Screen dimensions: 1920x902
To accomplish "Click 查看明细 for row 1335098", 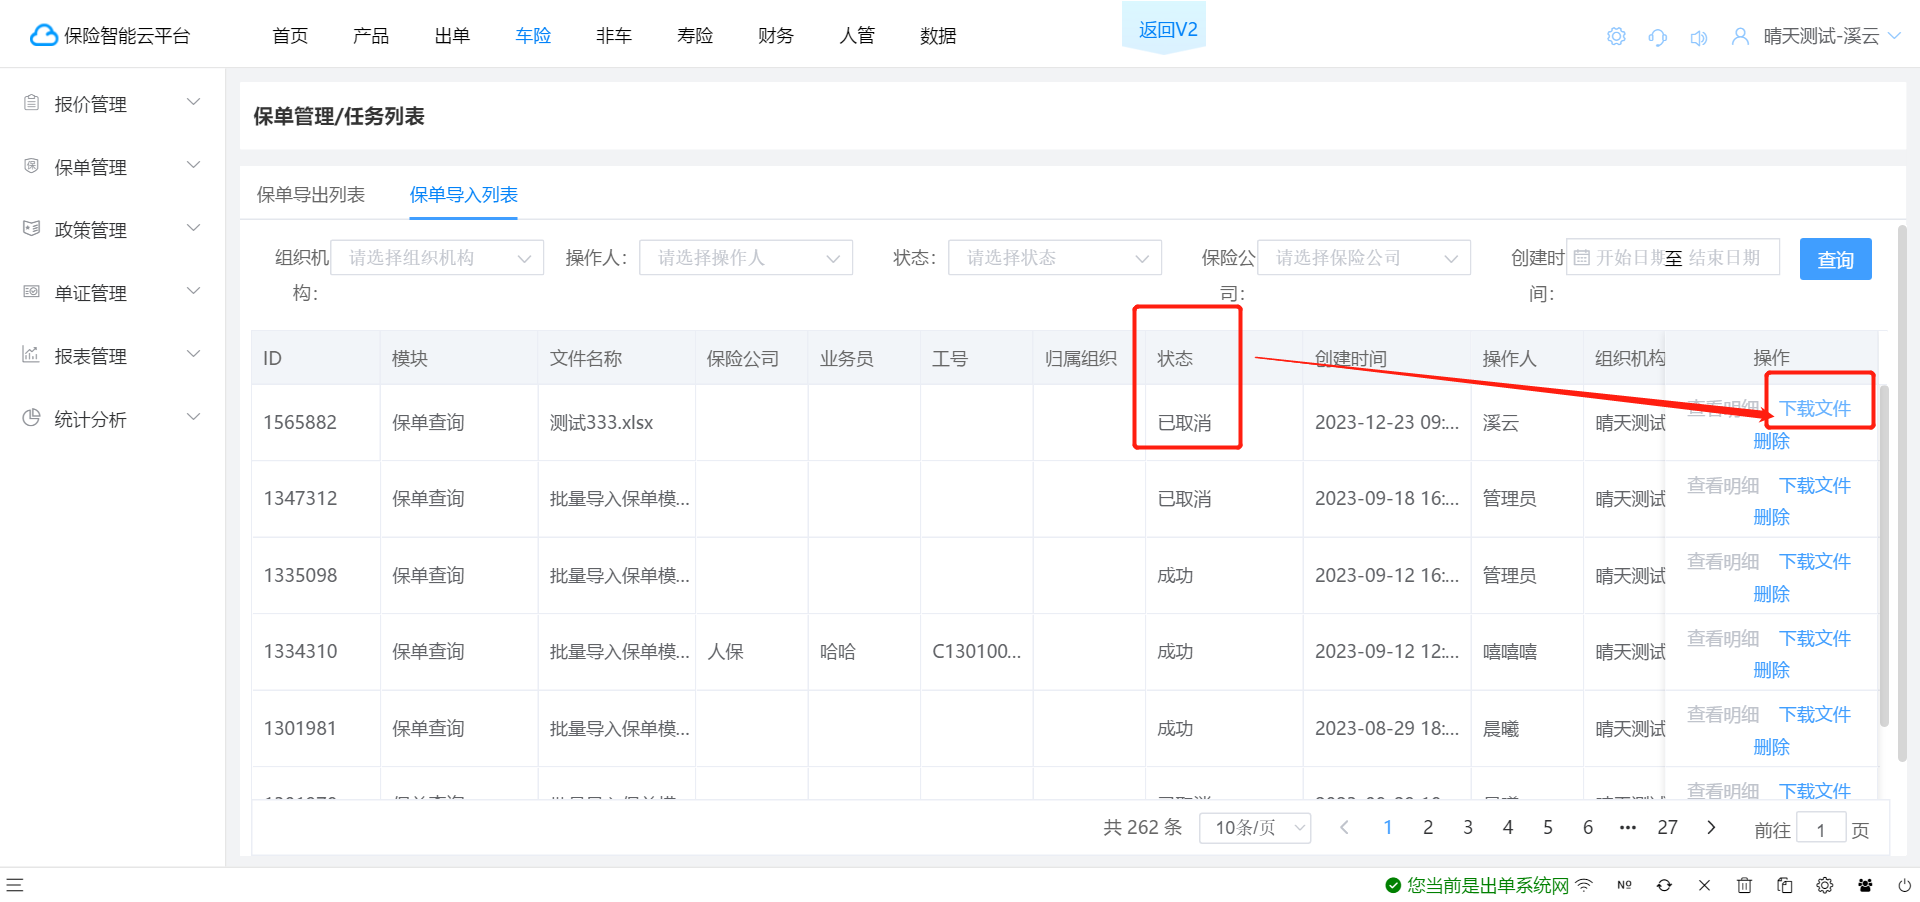I will point(1723,562).
